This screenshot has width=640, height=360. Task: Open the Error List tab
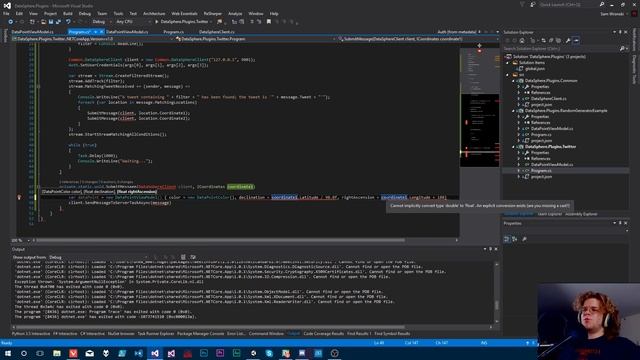point(236,333)
